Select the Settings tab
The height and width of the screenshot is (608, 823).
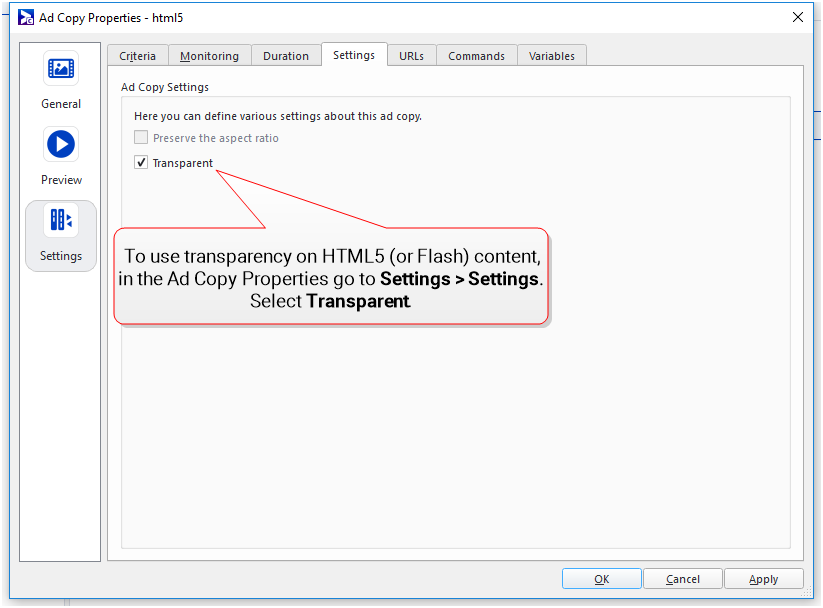354,55
